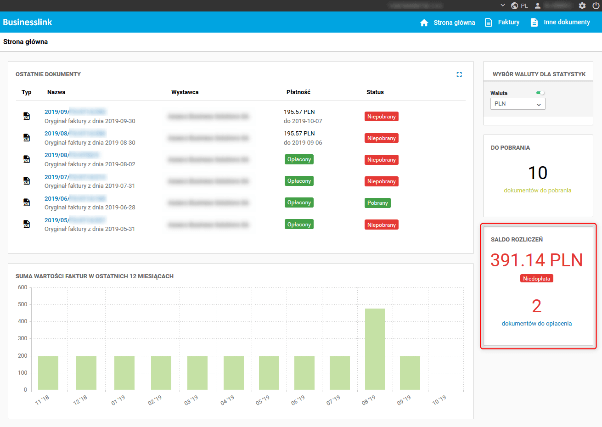Open invoice link 2019/06

(x=75, y=198)
